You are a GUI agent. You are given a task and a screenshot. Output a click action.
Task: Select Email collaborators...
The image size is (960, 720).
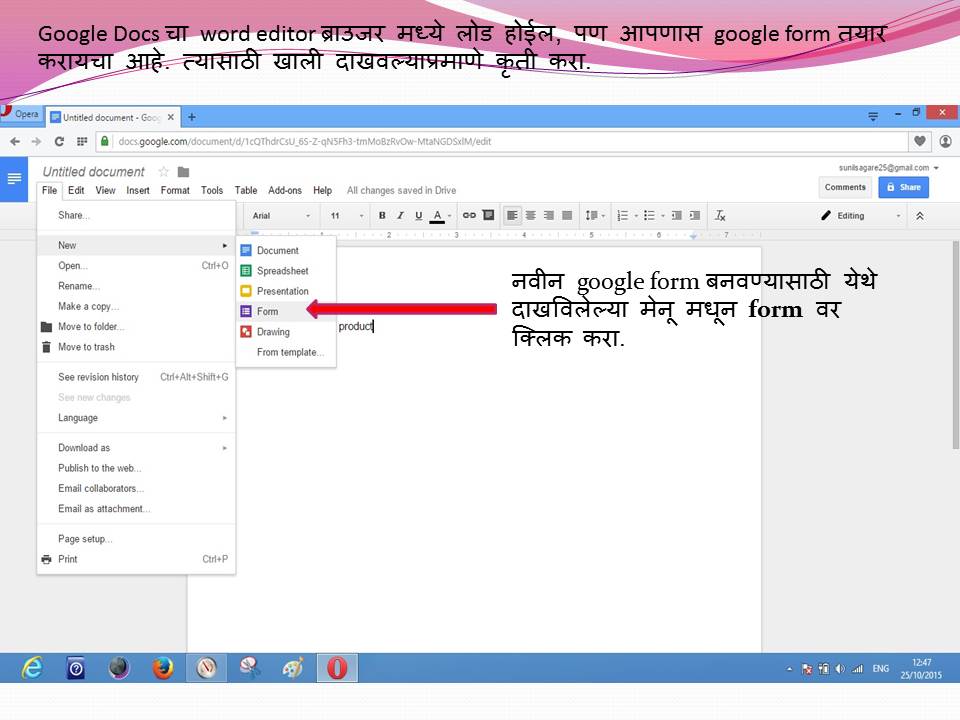click(x=137, y=488)
